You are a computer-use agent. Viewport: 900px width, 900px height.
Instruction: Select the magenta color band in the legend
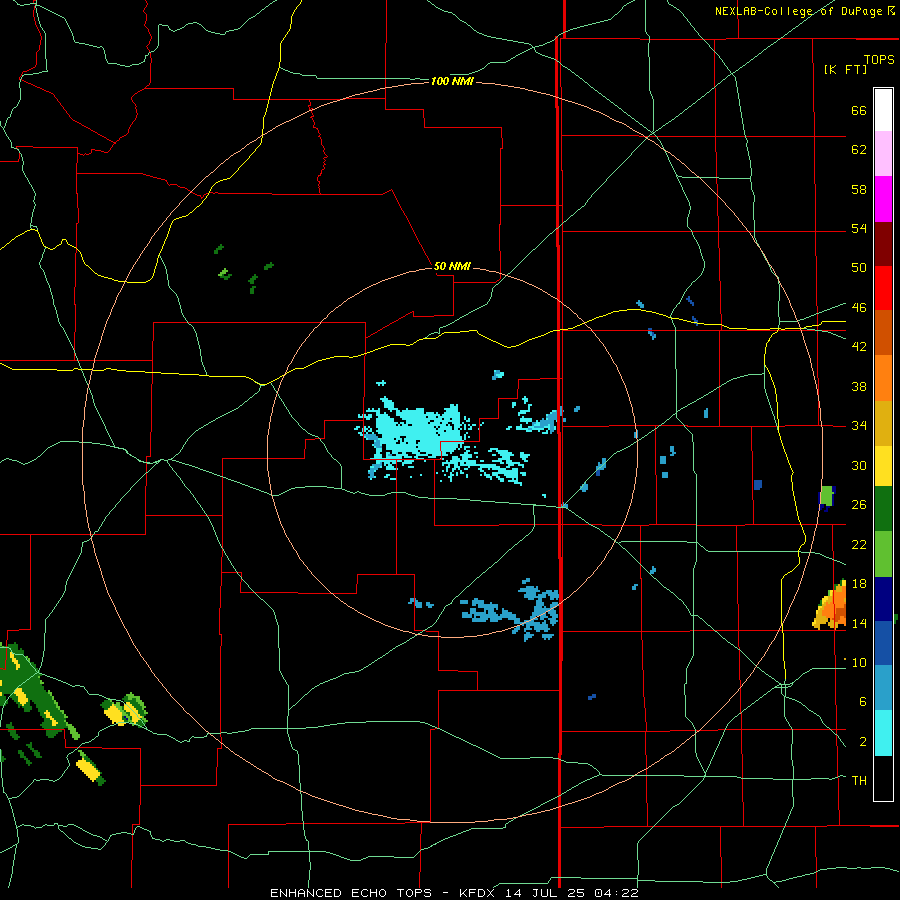[883, 199]
